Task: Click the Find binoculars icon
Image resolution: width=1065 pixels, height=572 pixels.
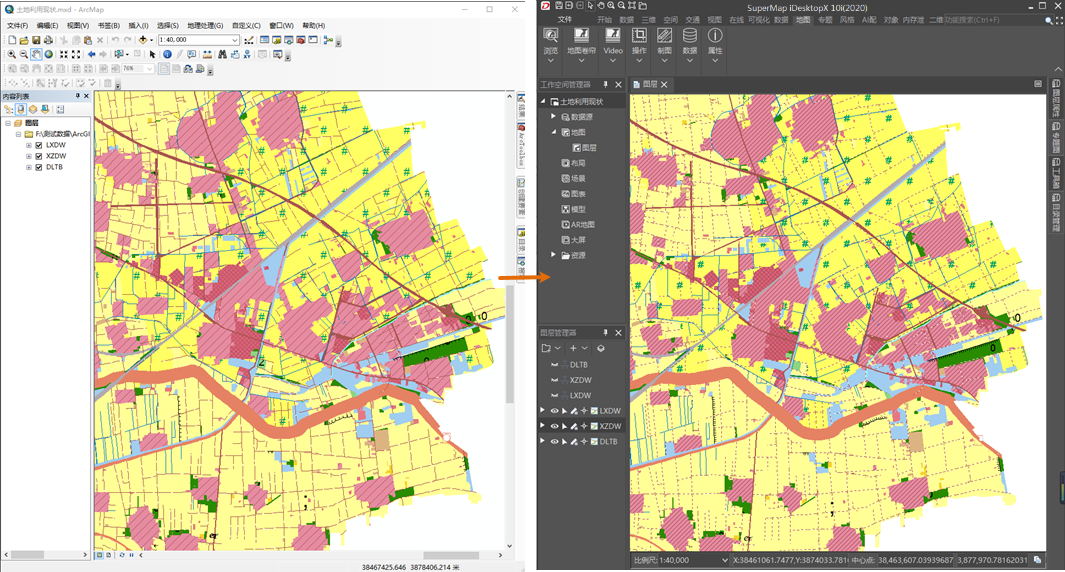Action: coord(222,54)
